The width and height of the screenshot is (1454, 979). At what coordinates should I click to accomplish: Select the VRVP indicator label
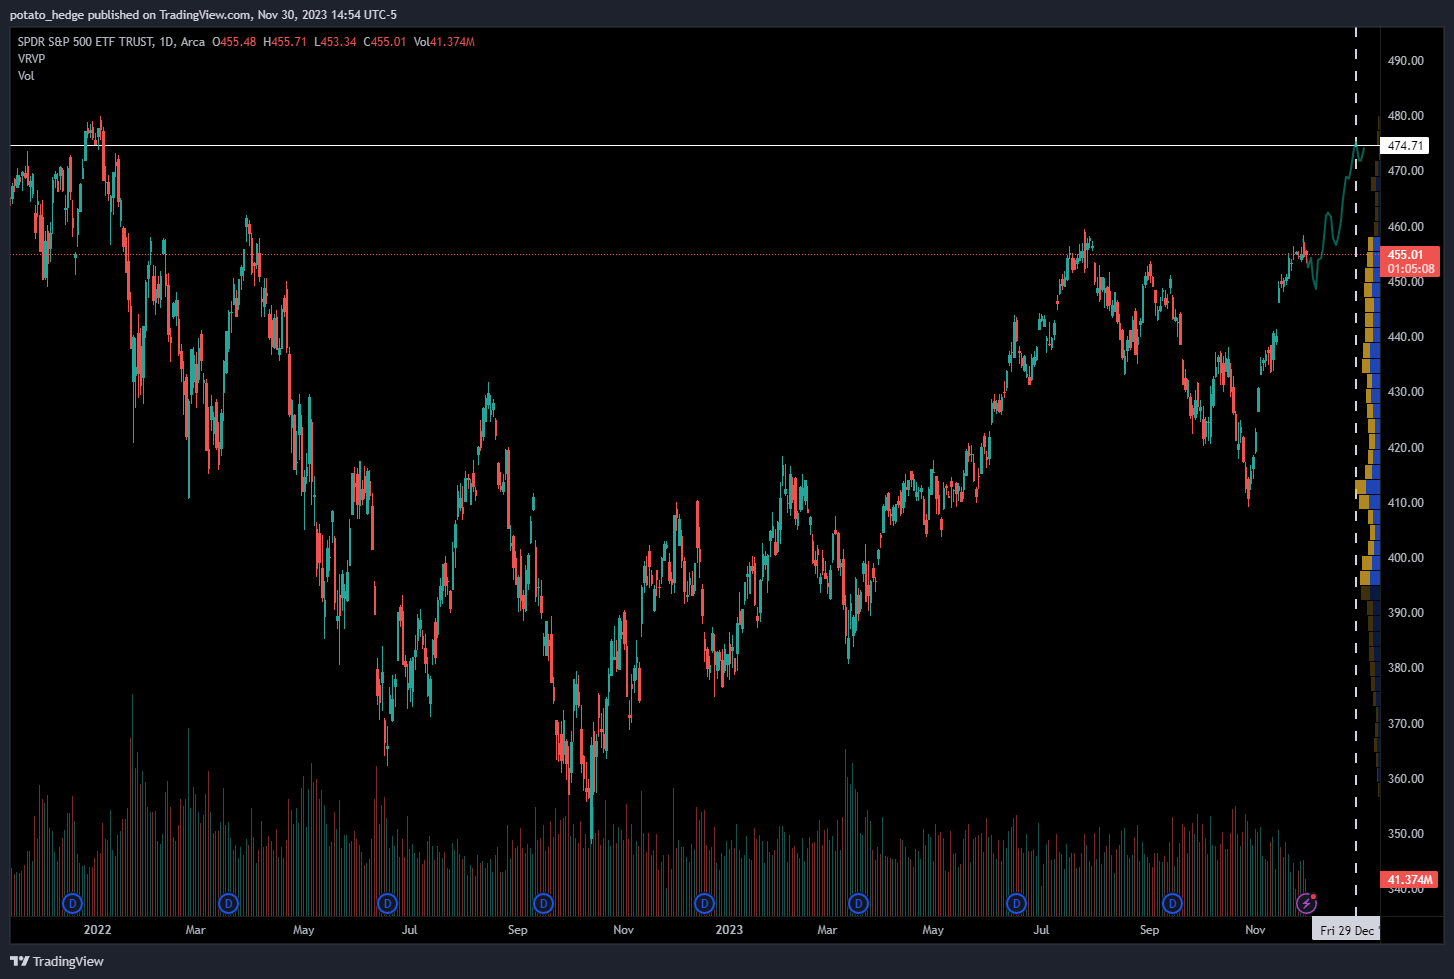31,59
